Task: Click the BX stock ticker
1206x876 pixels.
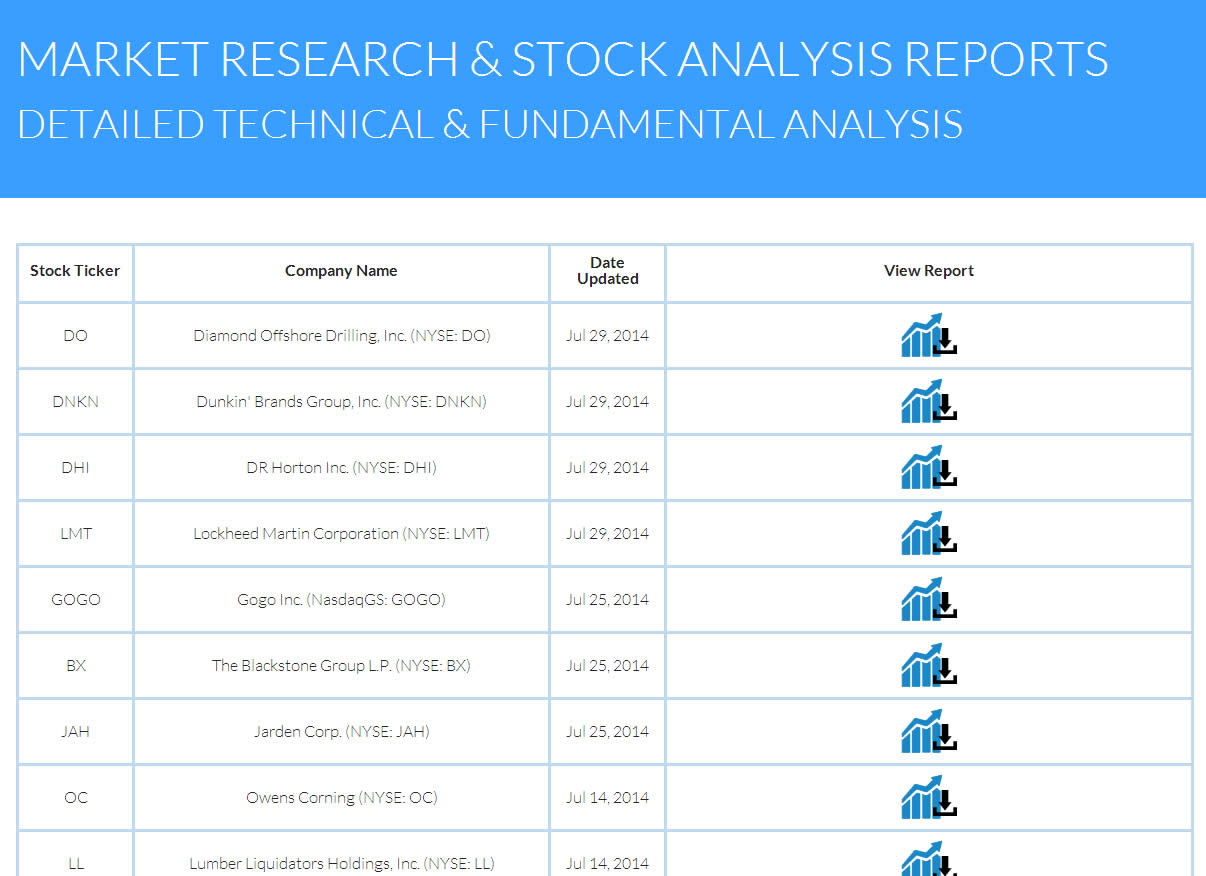Action: [75, 666]
